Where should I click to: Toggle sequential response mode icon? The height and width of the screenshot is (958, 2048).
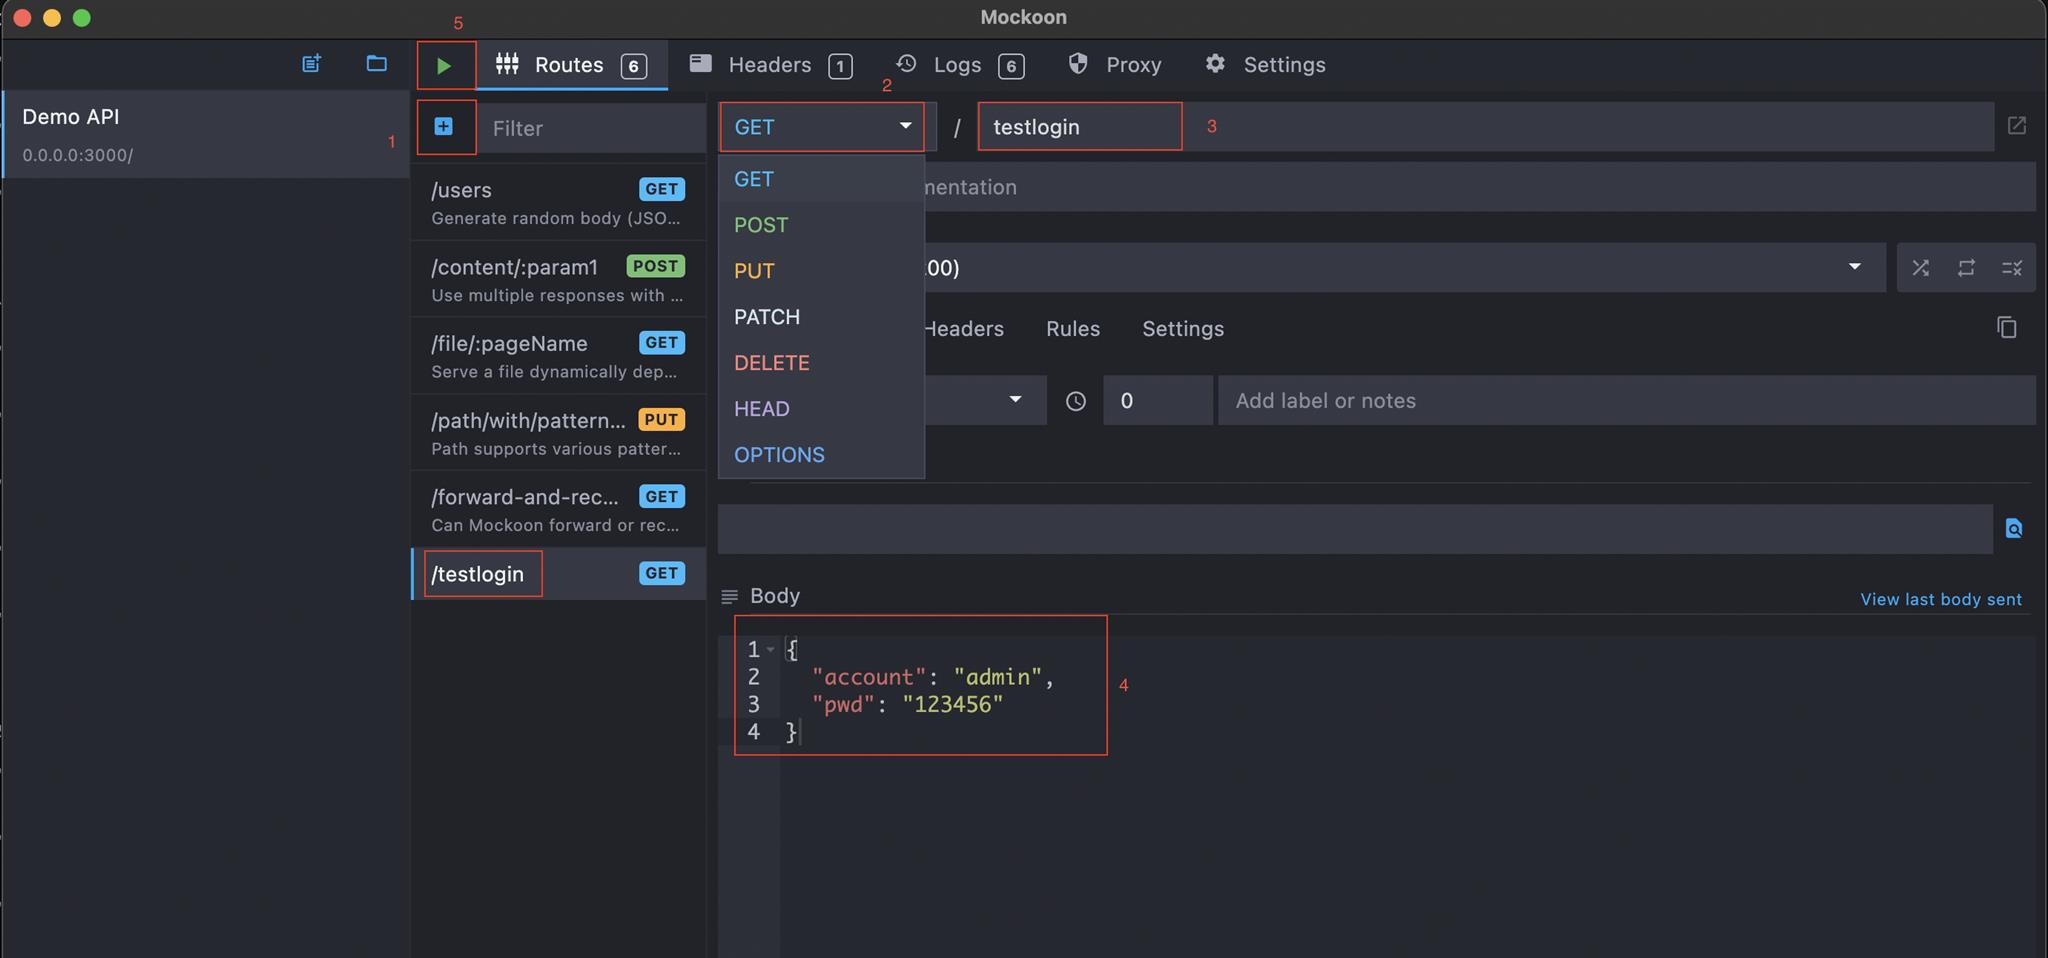(x=1966, y=268)
